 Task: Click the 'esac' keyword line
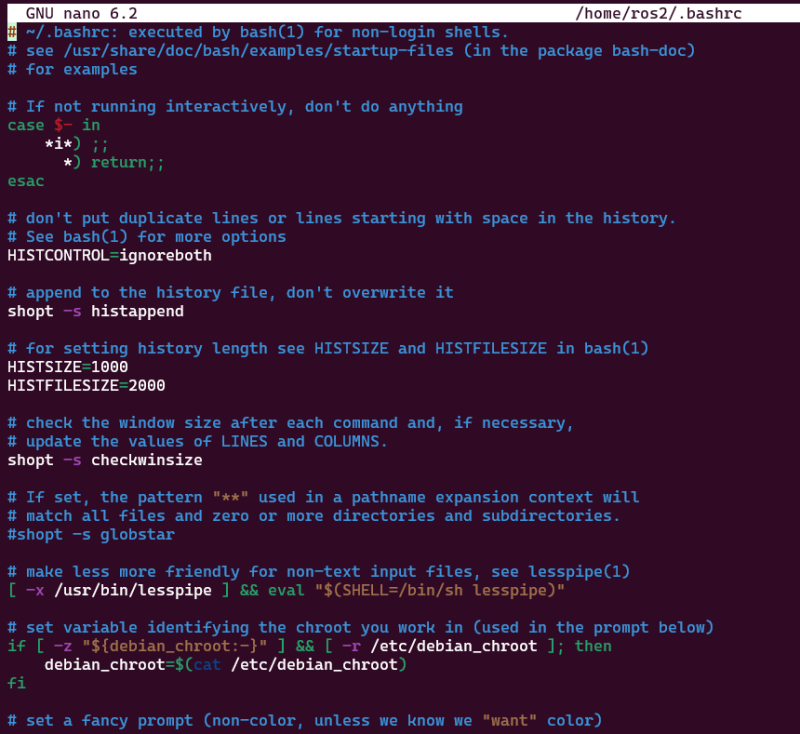pos(26,181)
